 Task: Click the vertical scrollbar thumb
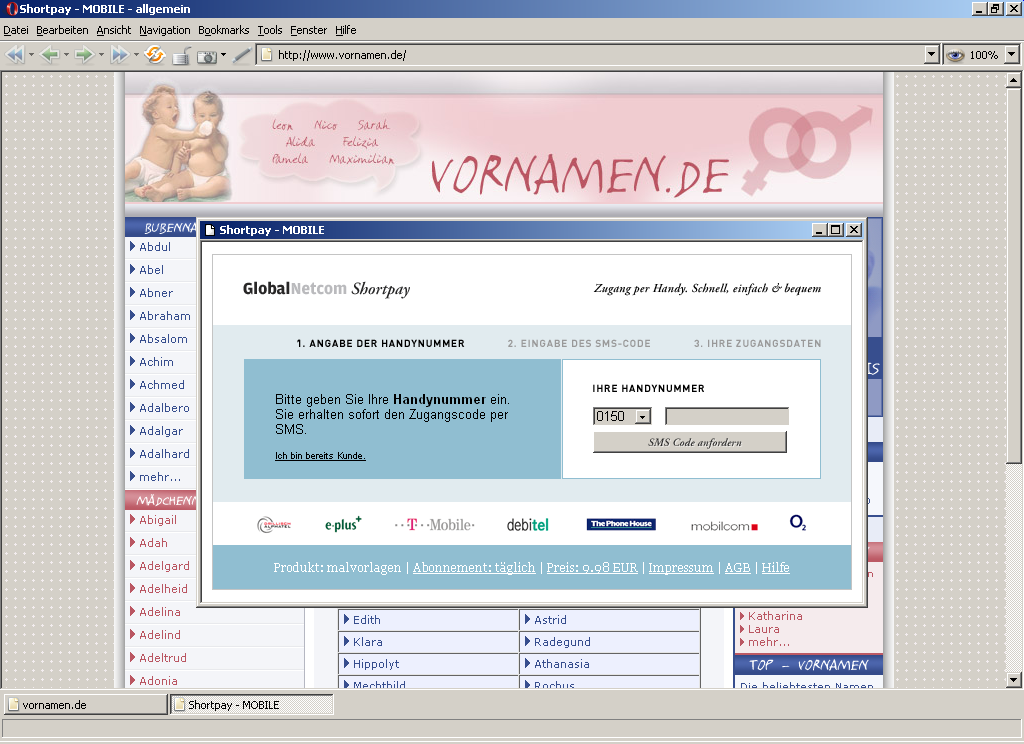pyautogui.click(x=1013, y=276)
